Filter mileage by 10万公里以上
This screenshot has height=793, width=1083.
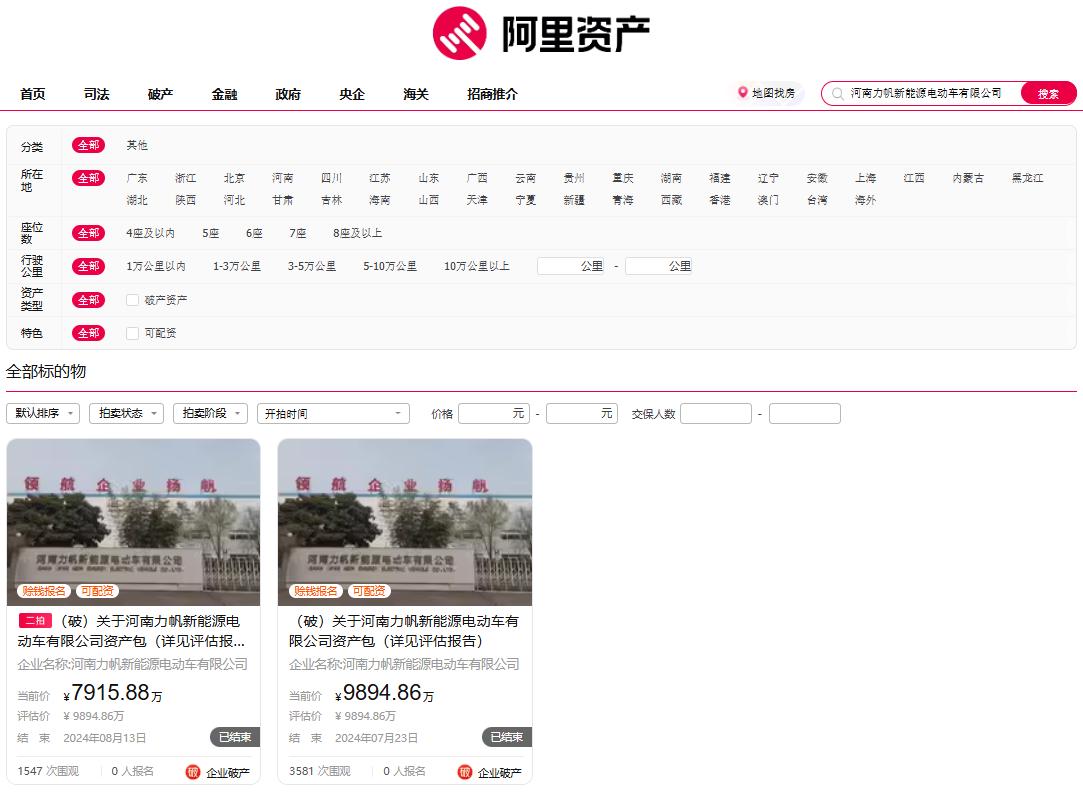477,266
